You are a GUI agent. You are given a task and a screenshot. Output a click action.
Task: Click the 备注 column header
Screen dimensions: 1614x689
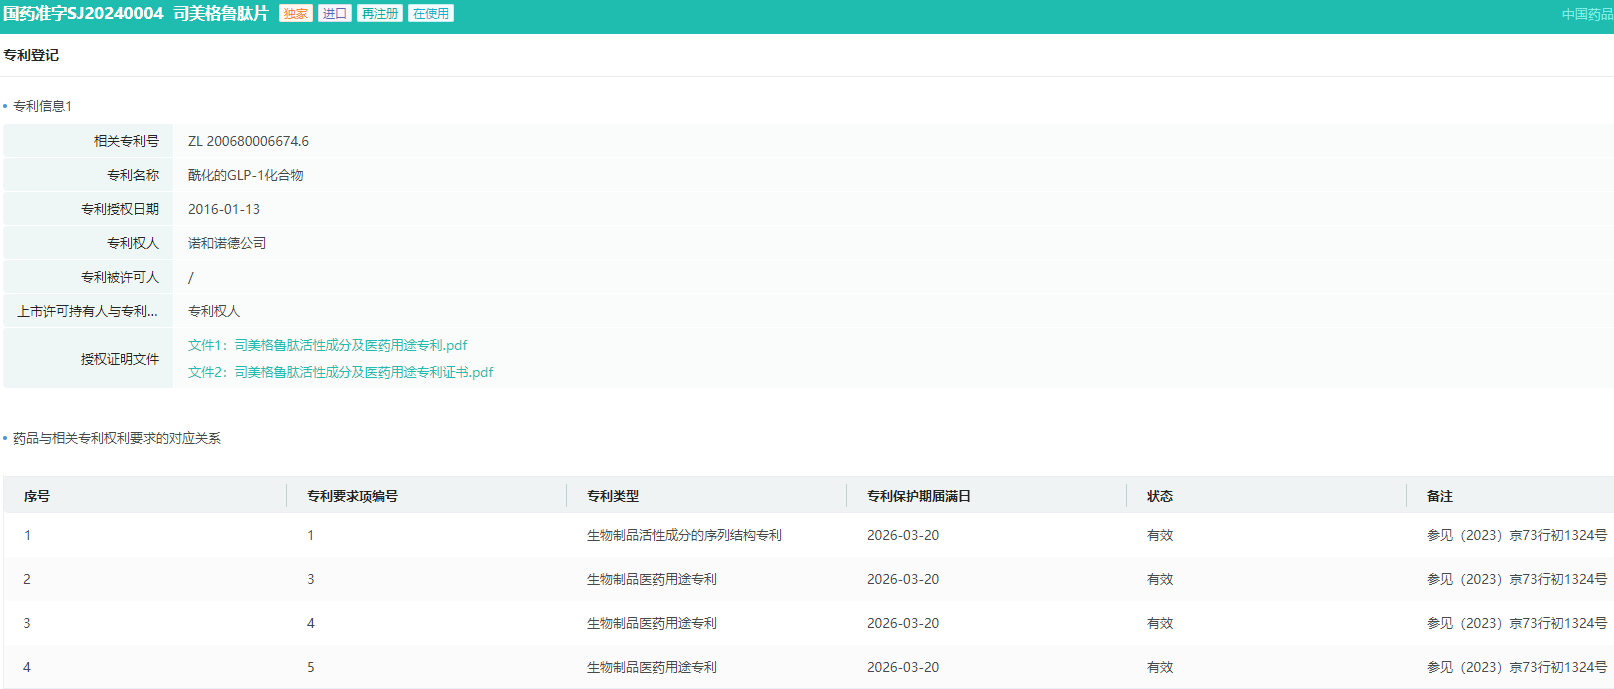click(1439, 496)
